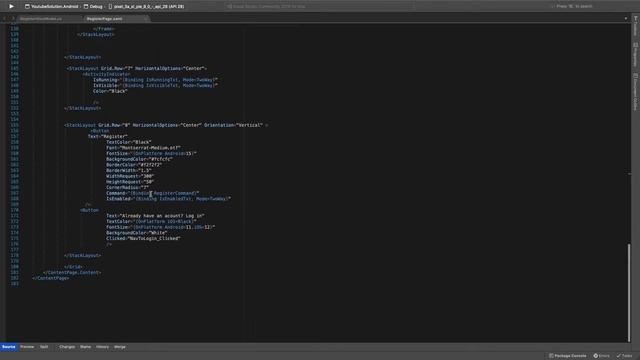Click line number 170 in the gutter

coord(15,210)
